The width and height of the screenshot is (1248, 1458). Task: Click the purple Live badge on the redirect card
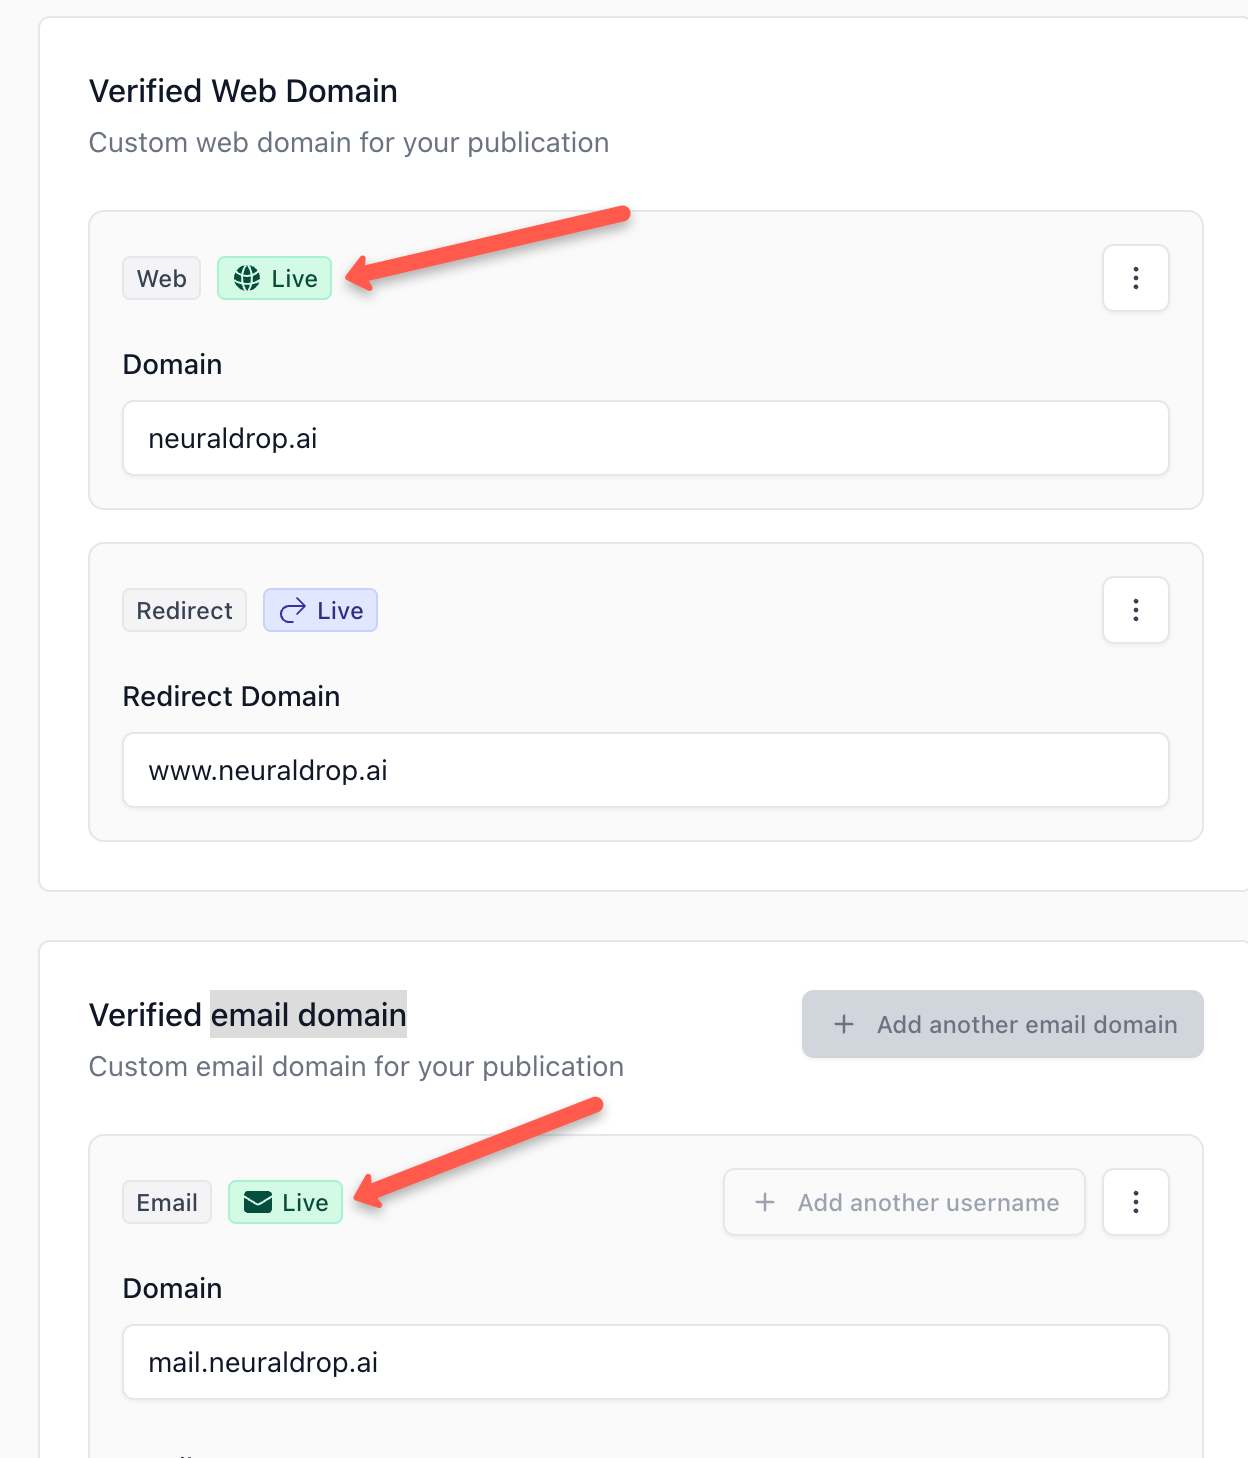tap(320, 609)
